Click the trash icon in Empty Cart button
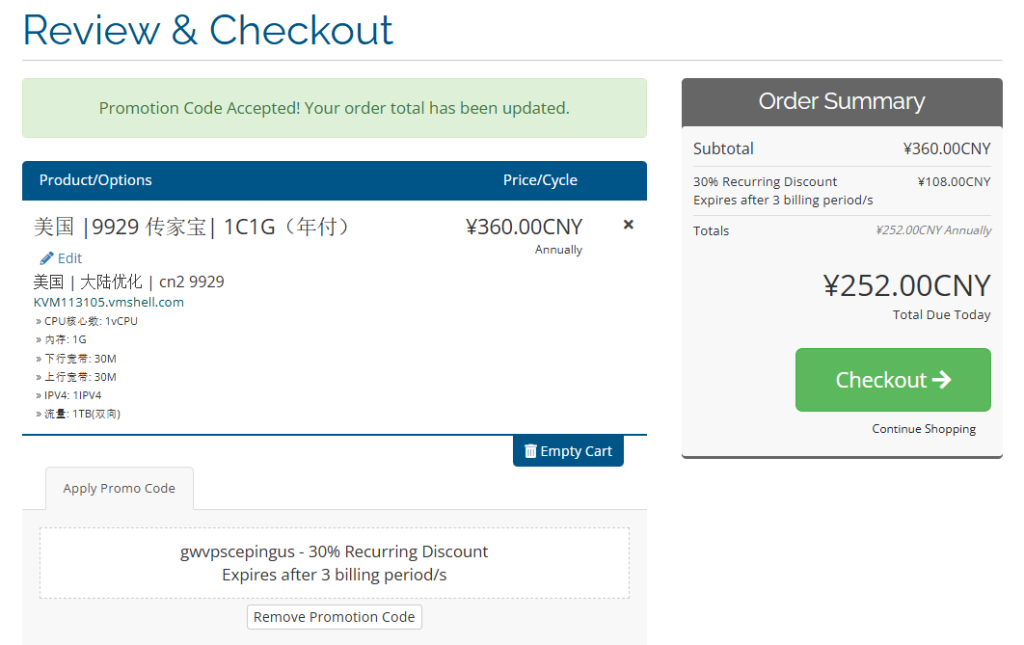Image resolution: width=1024 pixels, height=645 pixels. pos(530,451)
